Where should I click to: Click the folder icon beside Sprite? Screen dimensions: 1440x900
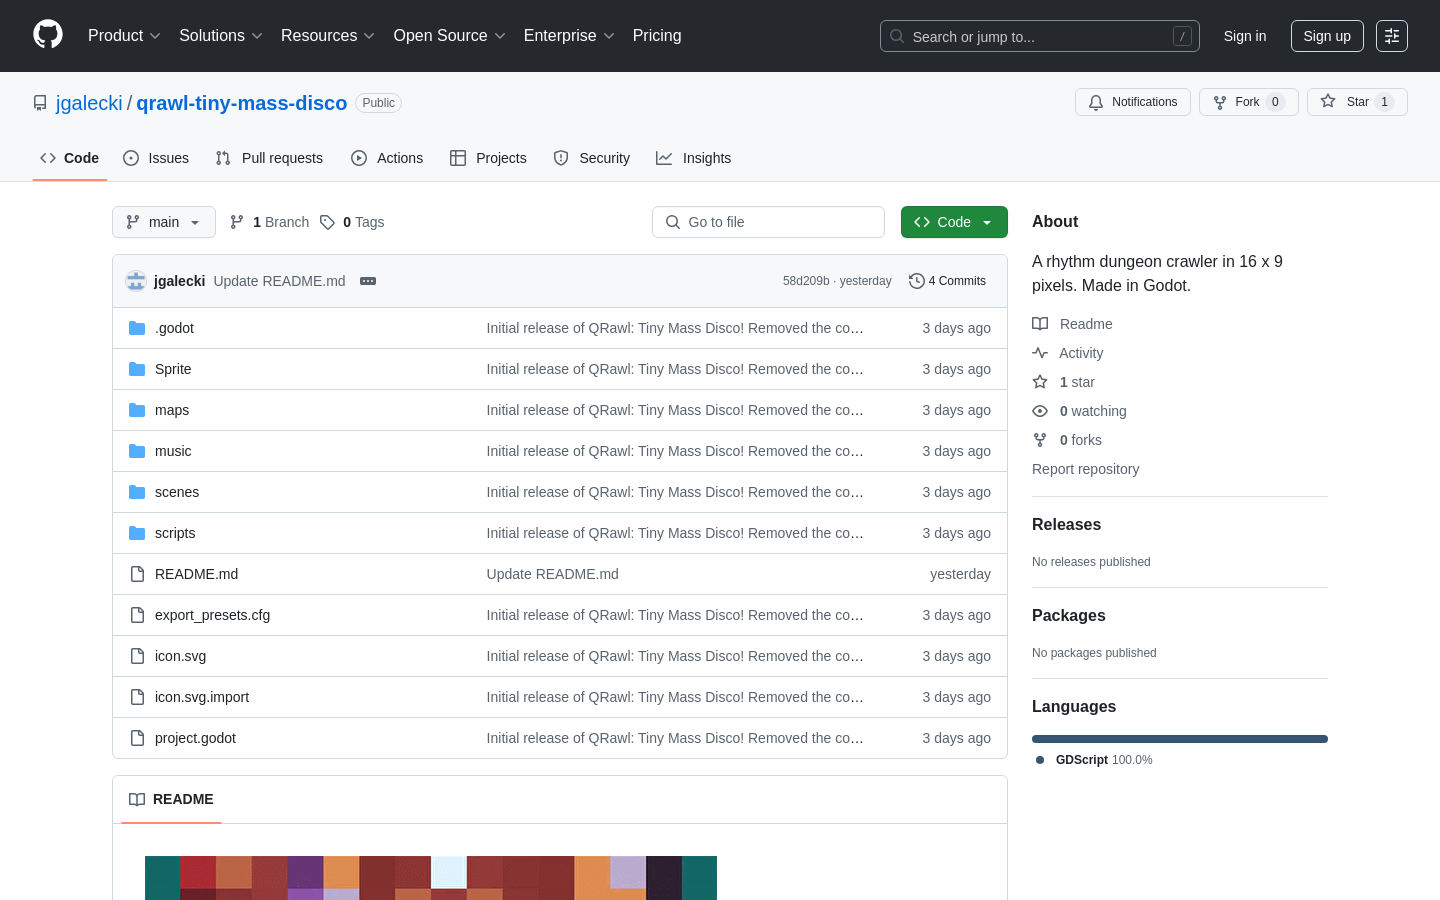137,369
